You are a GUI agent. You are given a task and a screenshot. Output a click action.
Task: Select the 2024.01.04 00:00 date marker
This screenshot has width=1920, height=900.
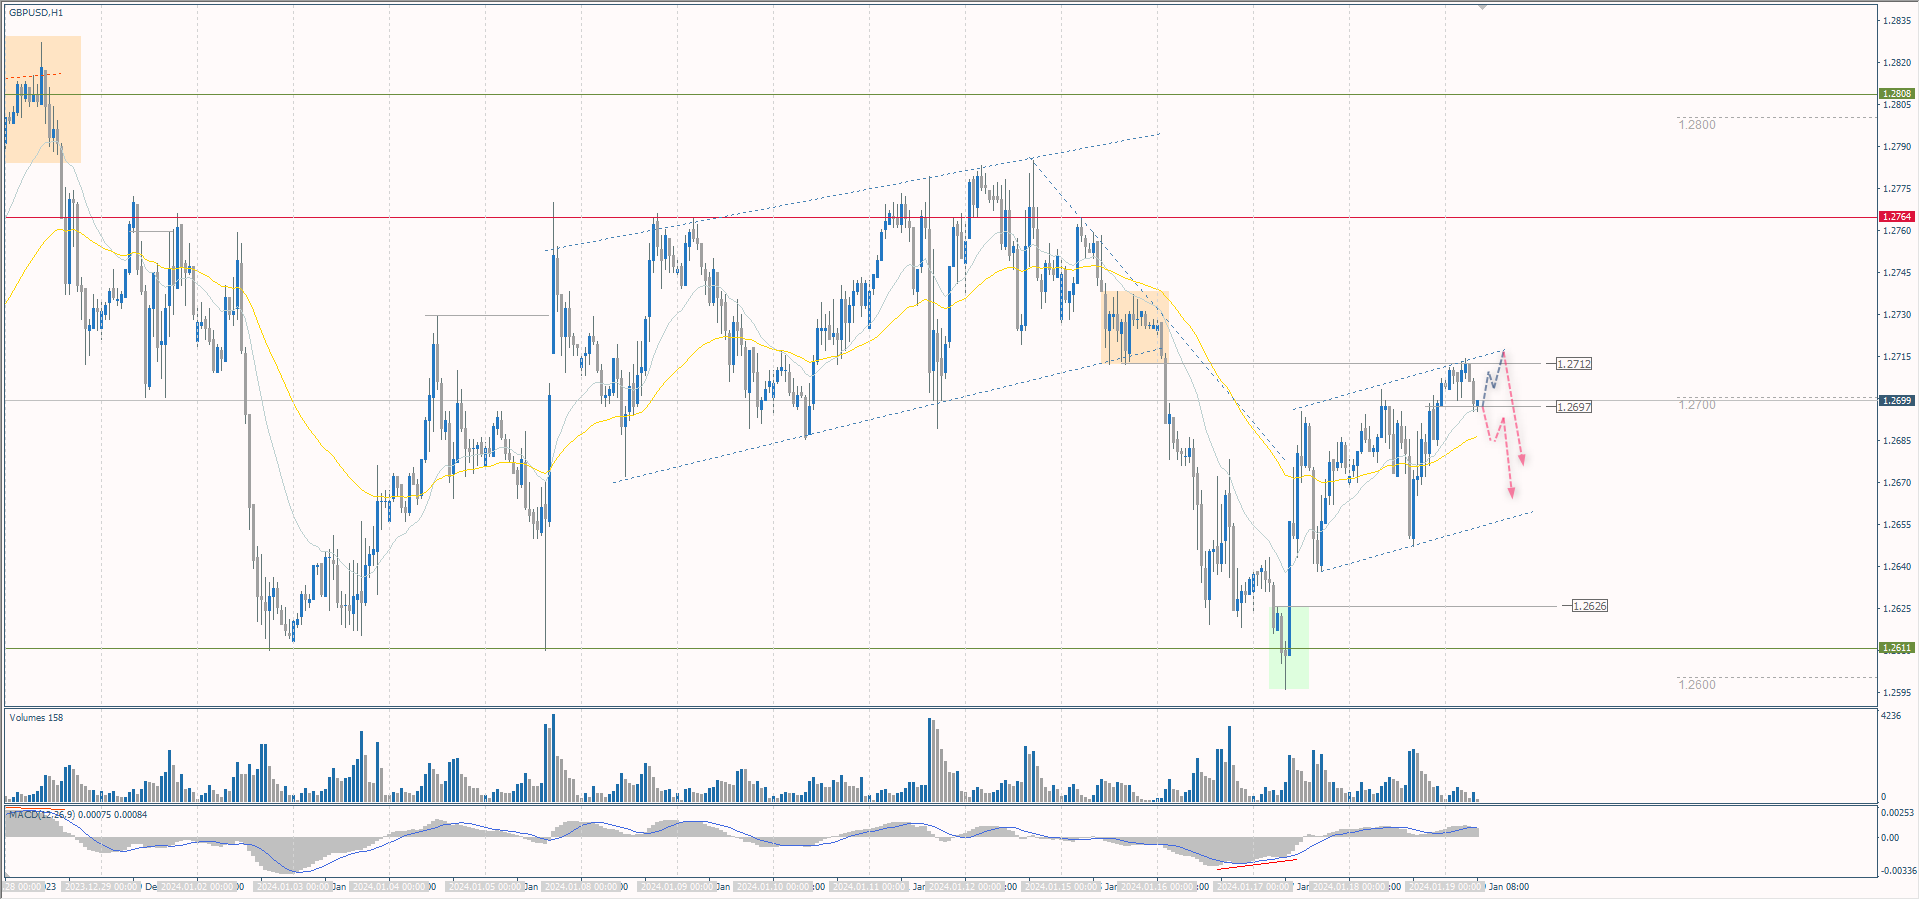pyautogui.click(x=389, y=887)
